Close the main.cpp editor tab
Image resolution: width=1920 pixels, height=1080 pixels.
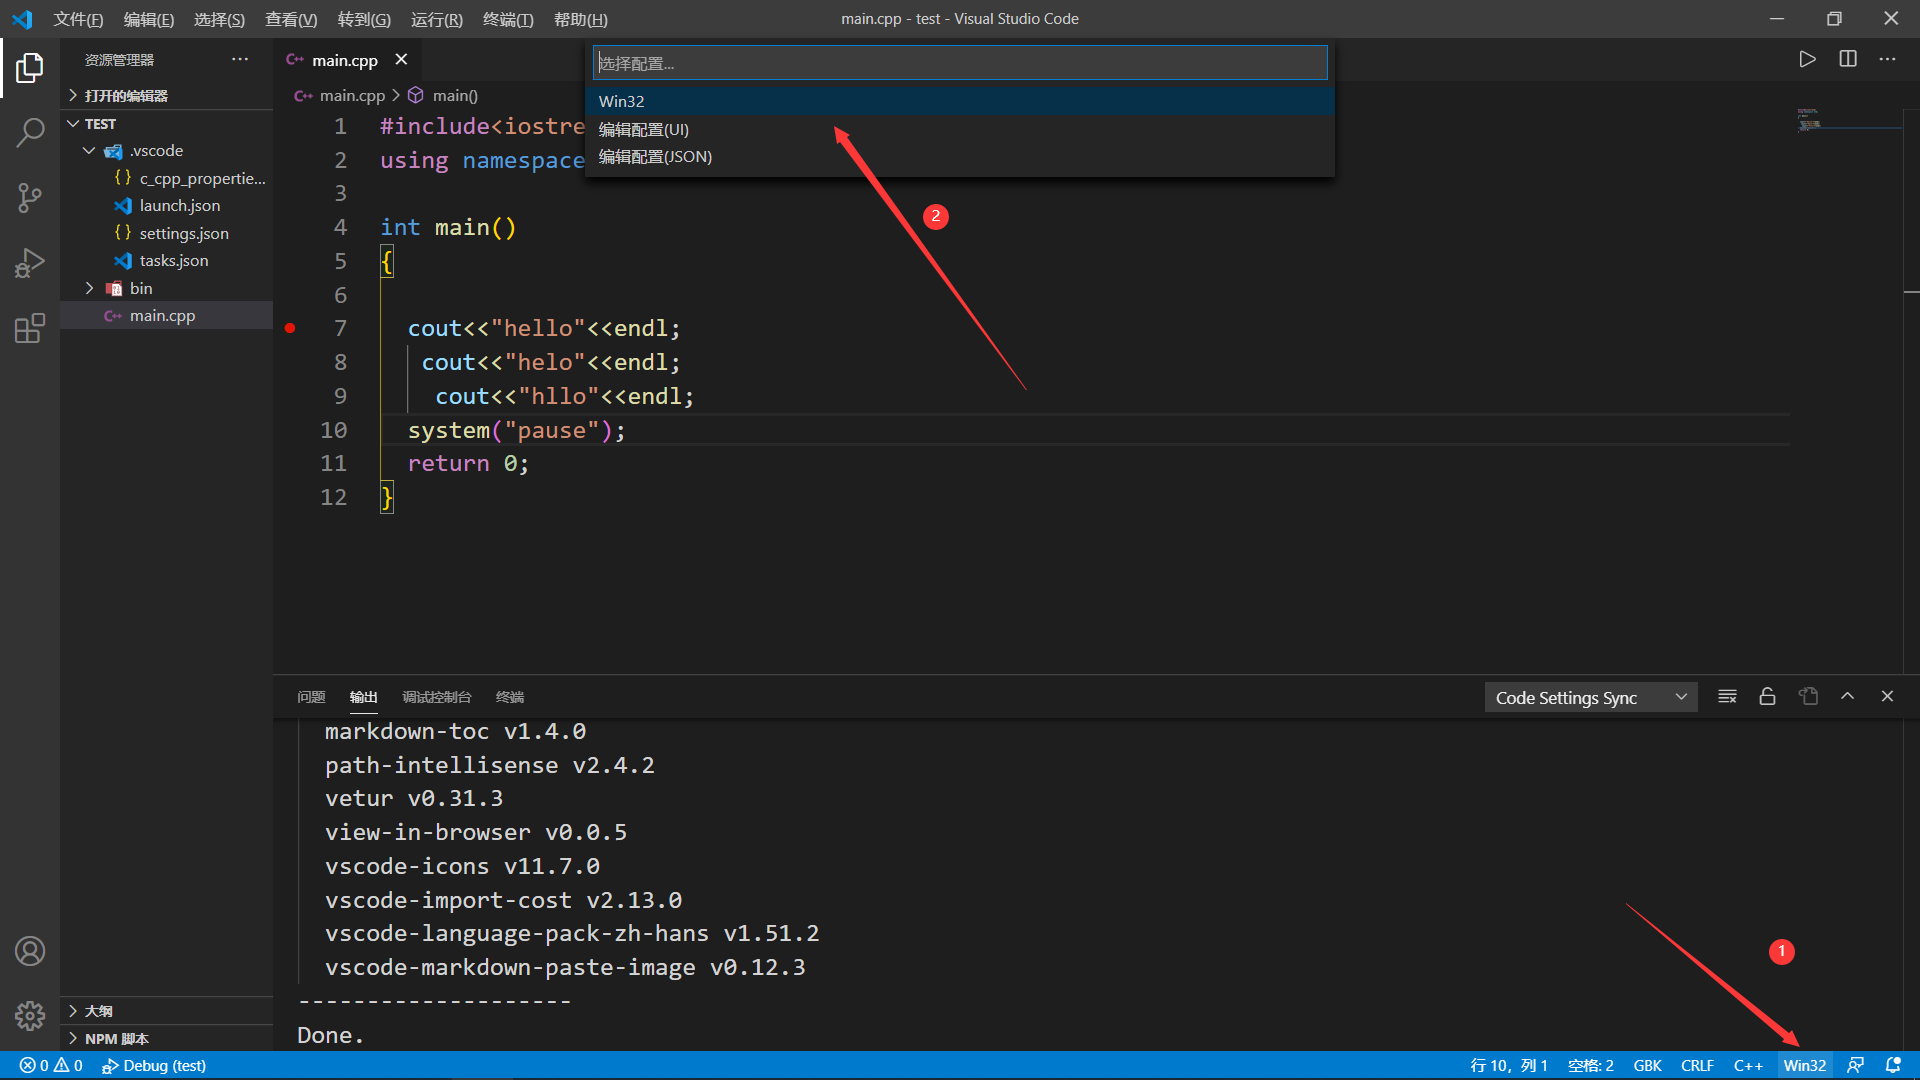pyautogui.click(x=401, y=59)
